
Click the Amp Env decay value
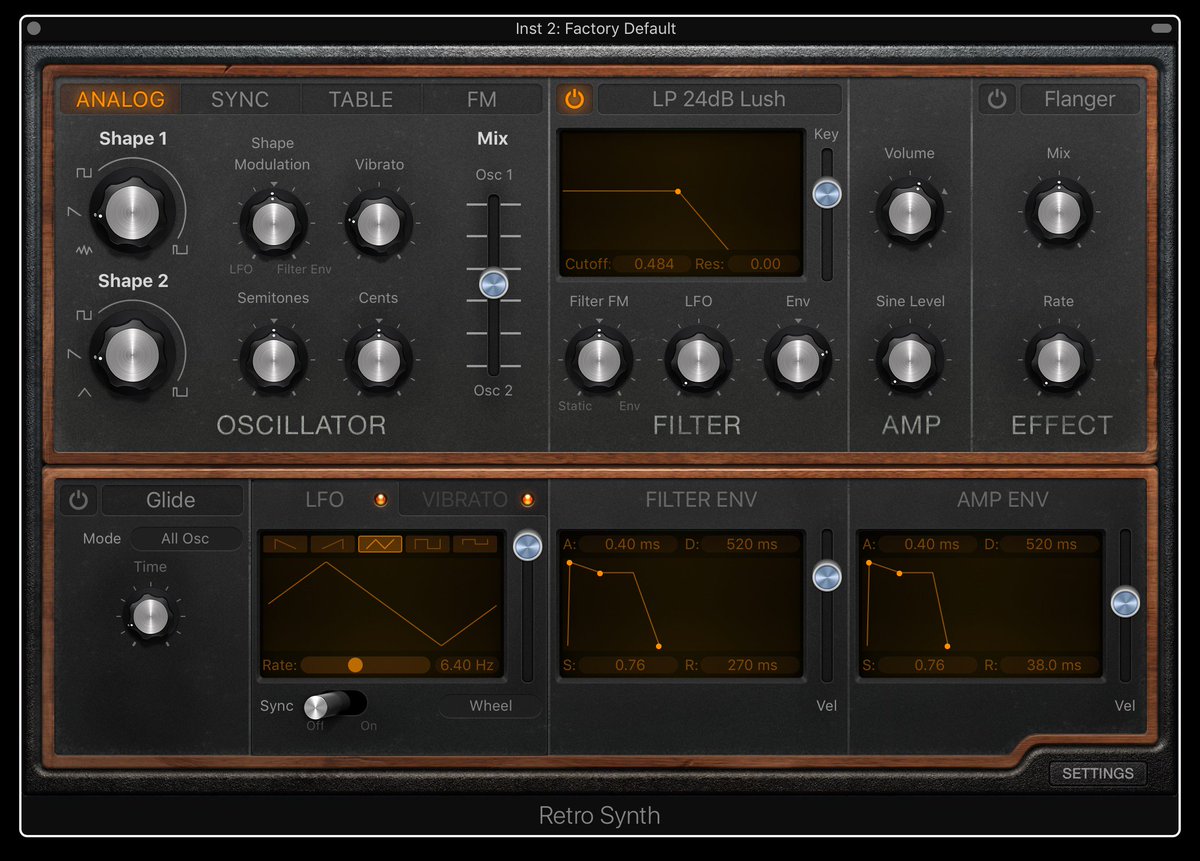1051,544
